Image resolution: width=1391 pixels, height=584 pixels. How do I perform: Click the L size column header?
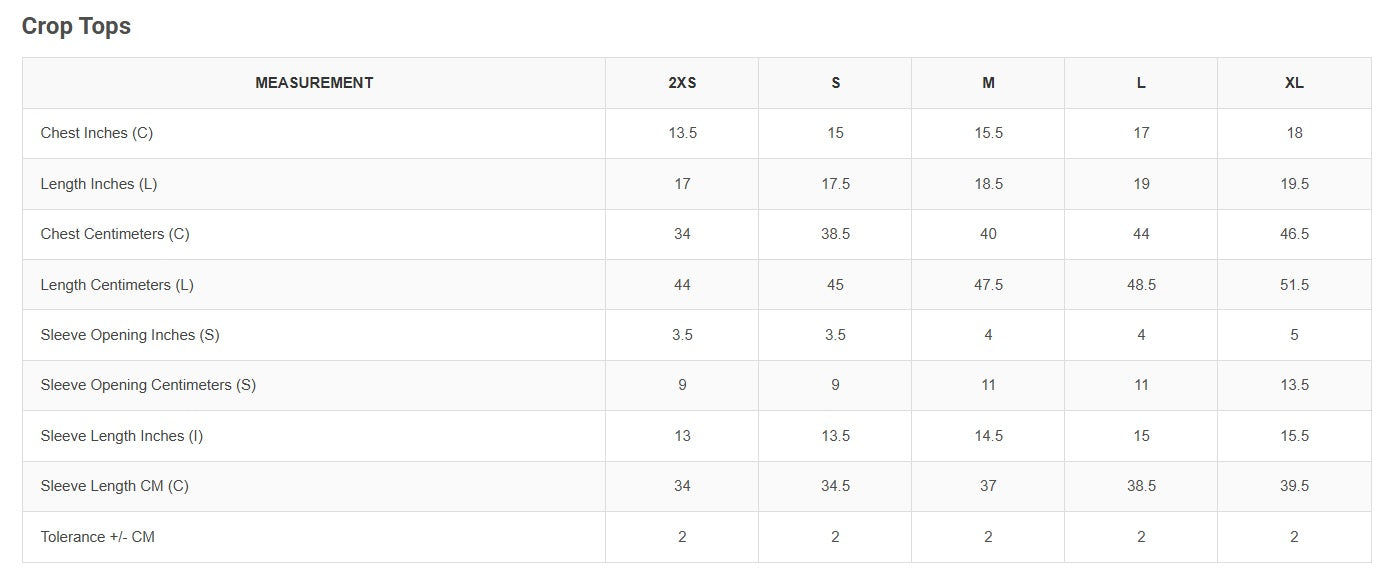(1141, 83)
